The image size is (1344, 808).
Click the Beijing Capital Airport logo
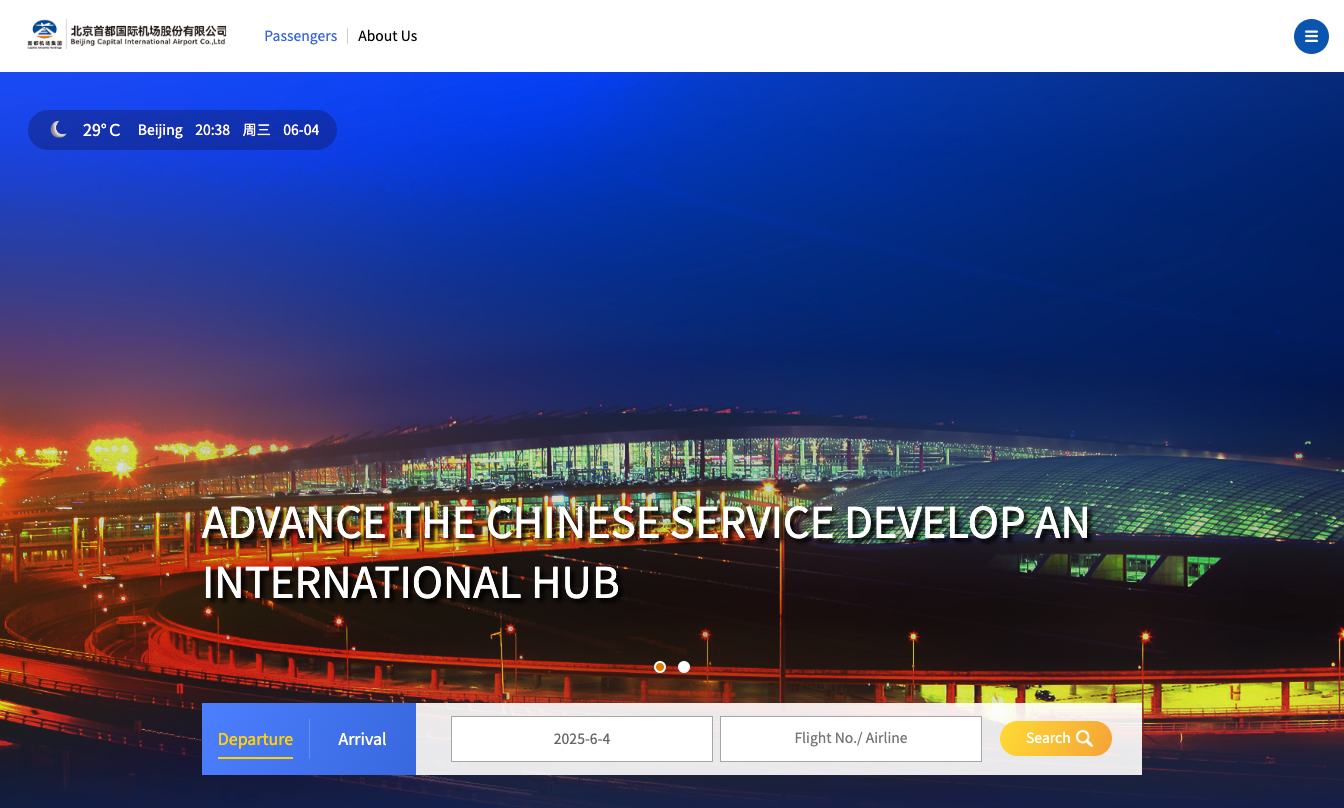45,31
